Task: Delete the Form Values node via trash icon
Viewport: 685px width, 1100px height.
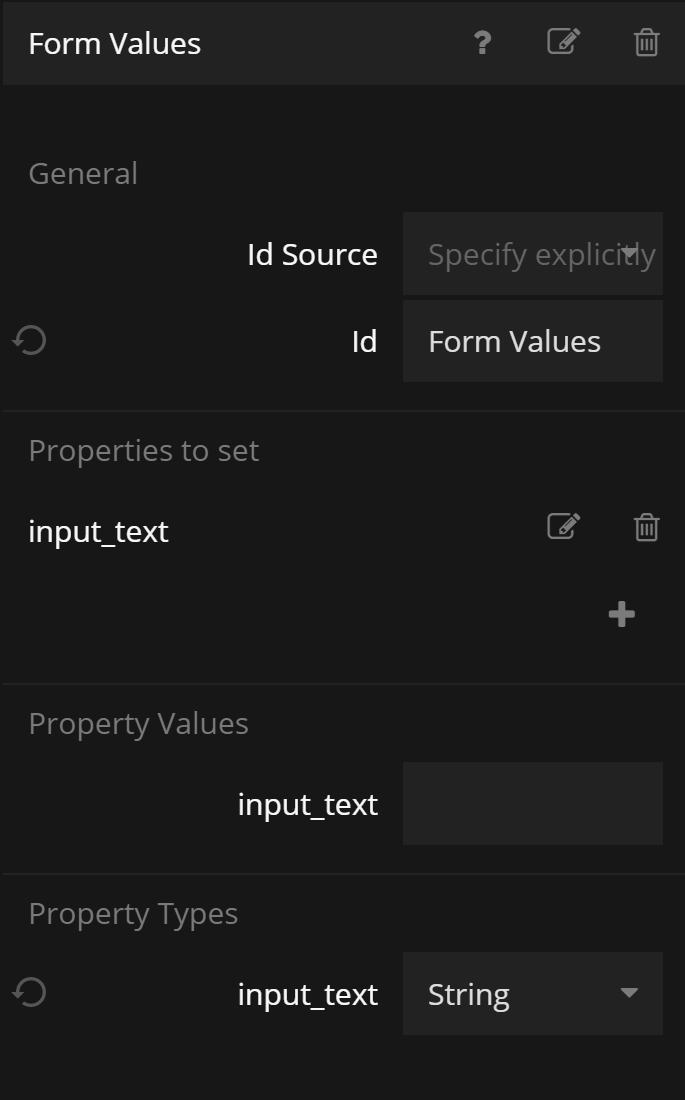Action: click(646, 43)
